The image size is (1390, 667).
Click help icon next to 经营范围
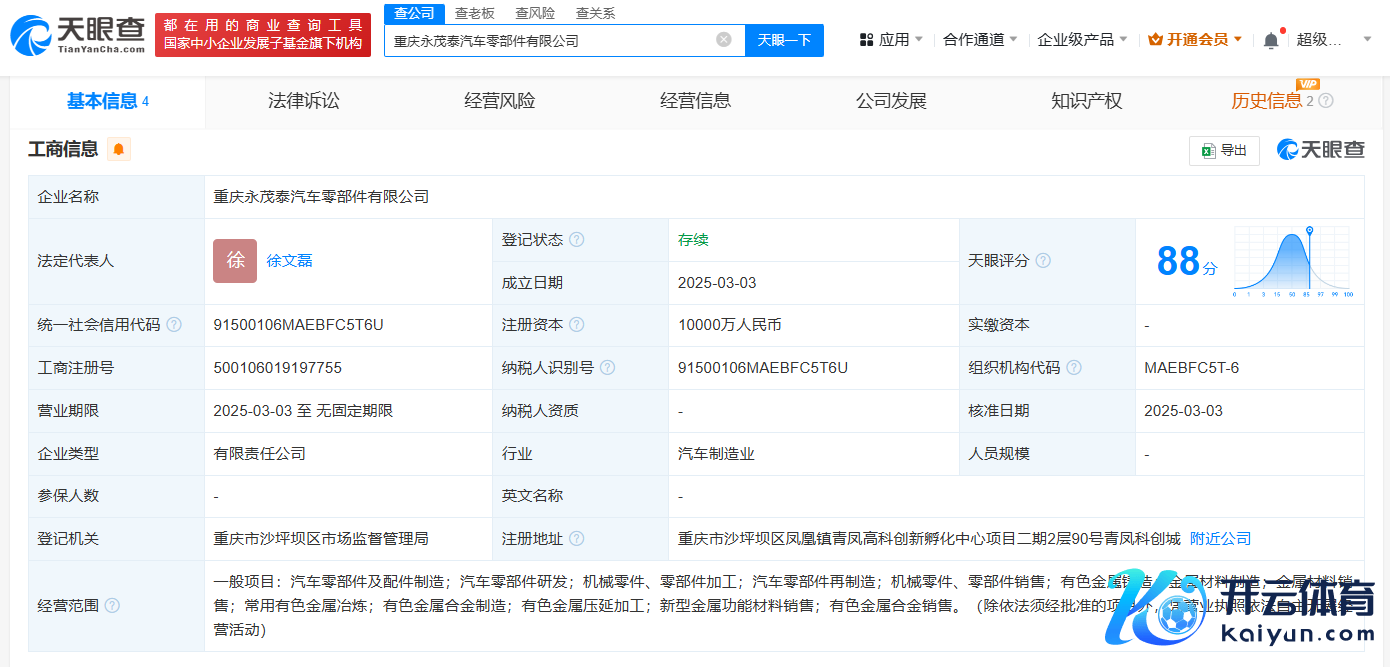112,605
